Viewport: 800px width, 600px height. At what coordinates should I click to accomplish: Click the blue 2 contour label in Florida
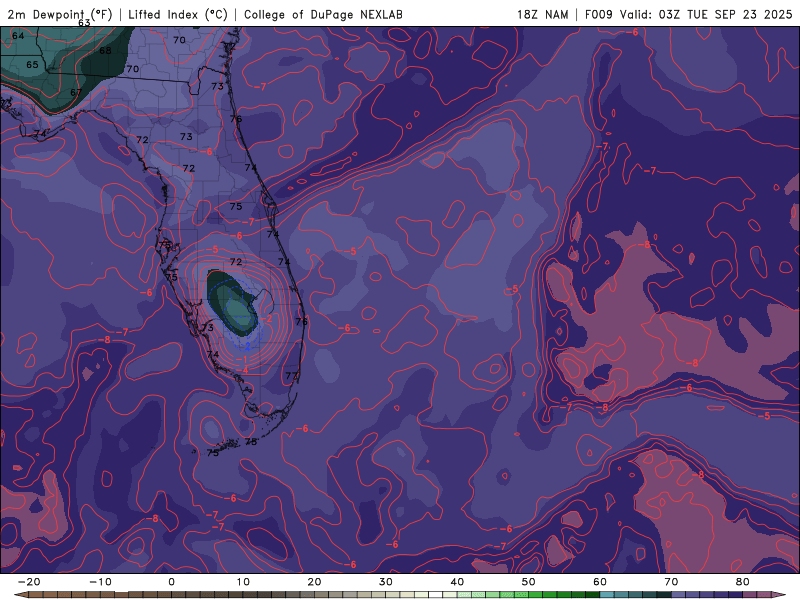click(x=248, y=346)
